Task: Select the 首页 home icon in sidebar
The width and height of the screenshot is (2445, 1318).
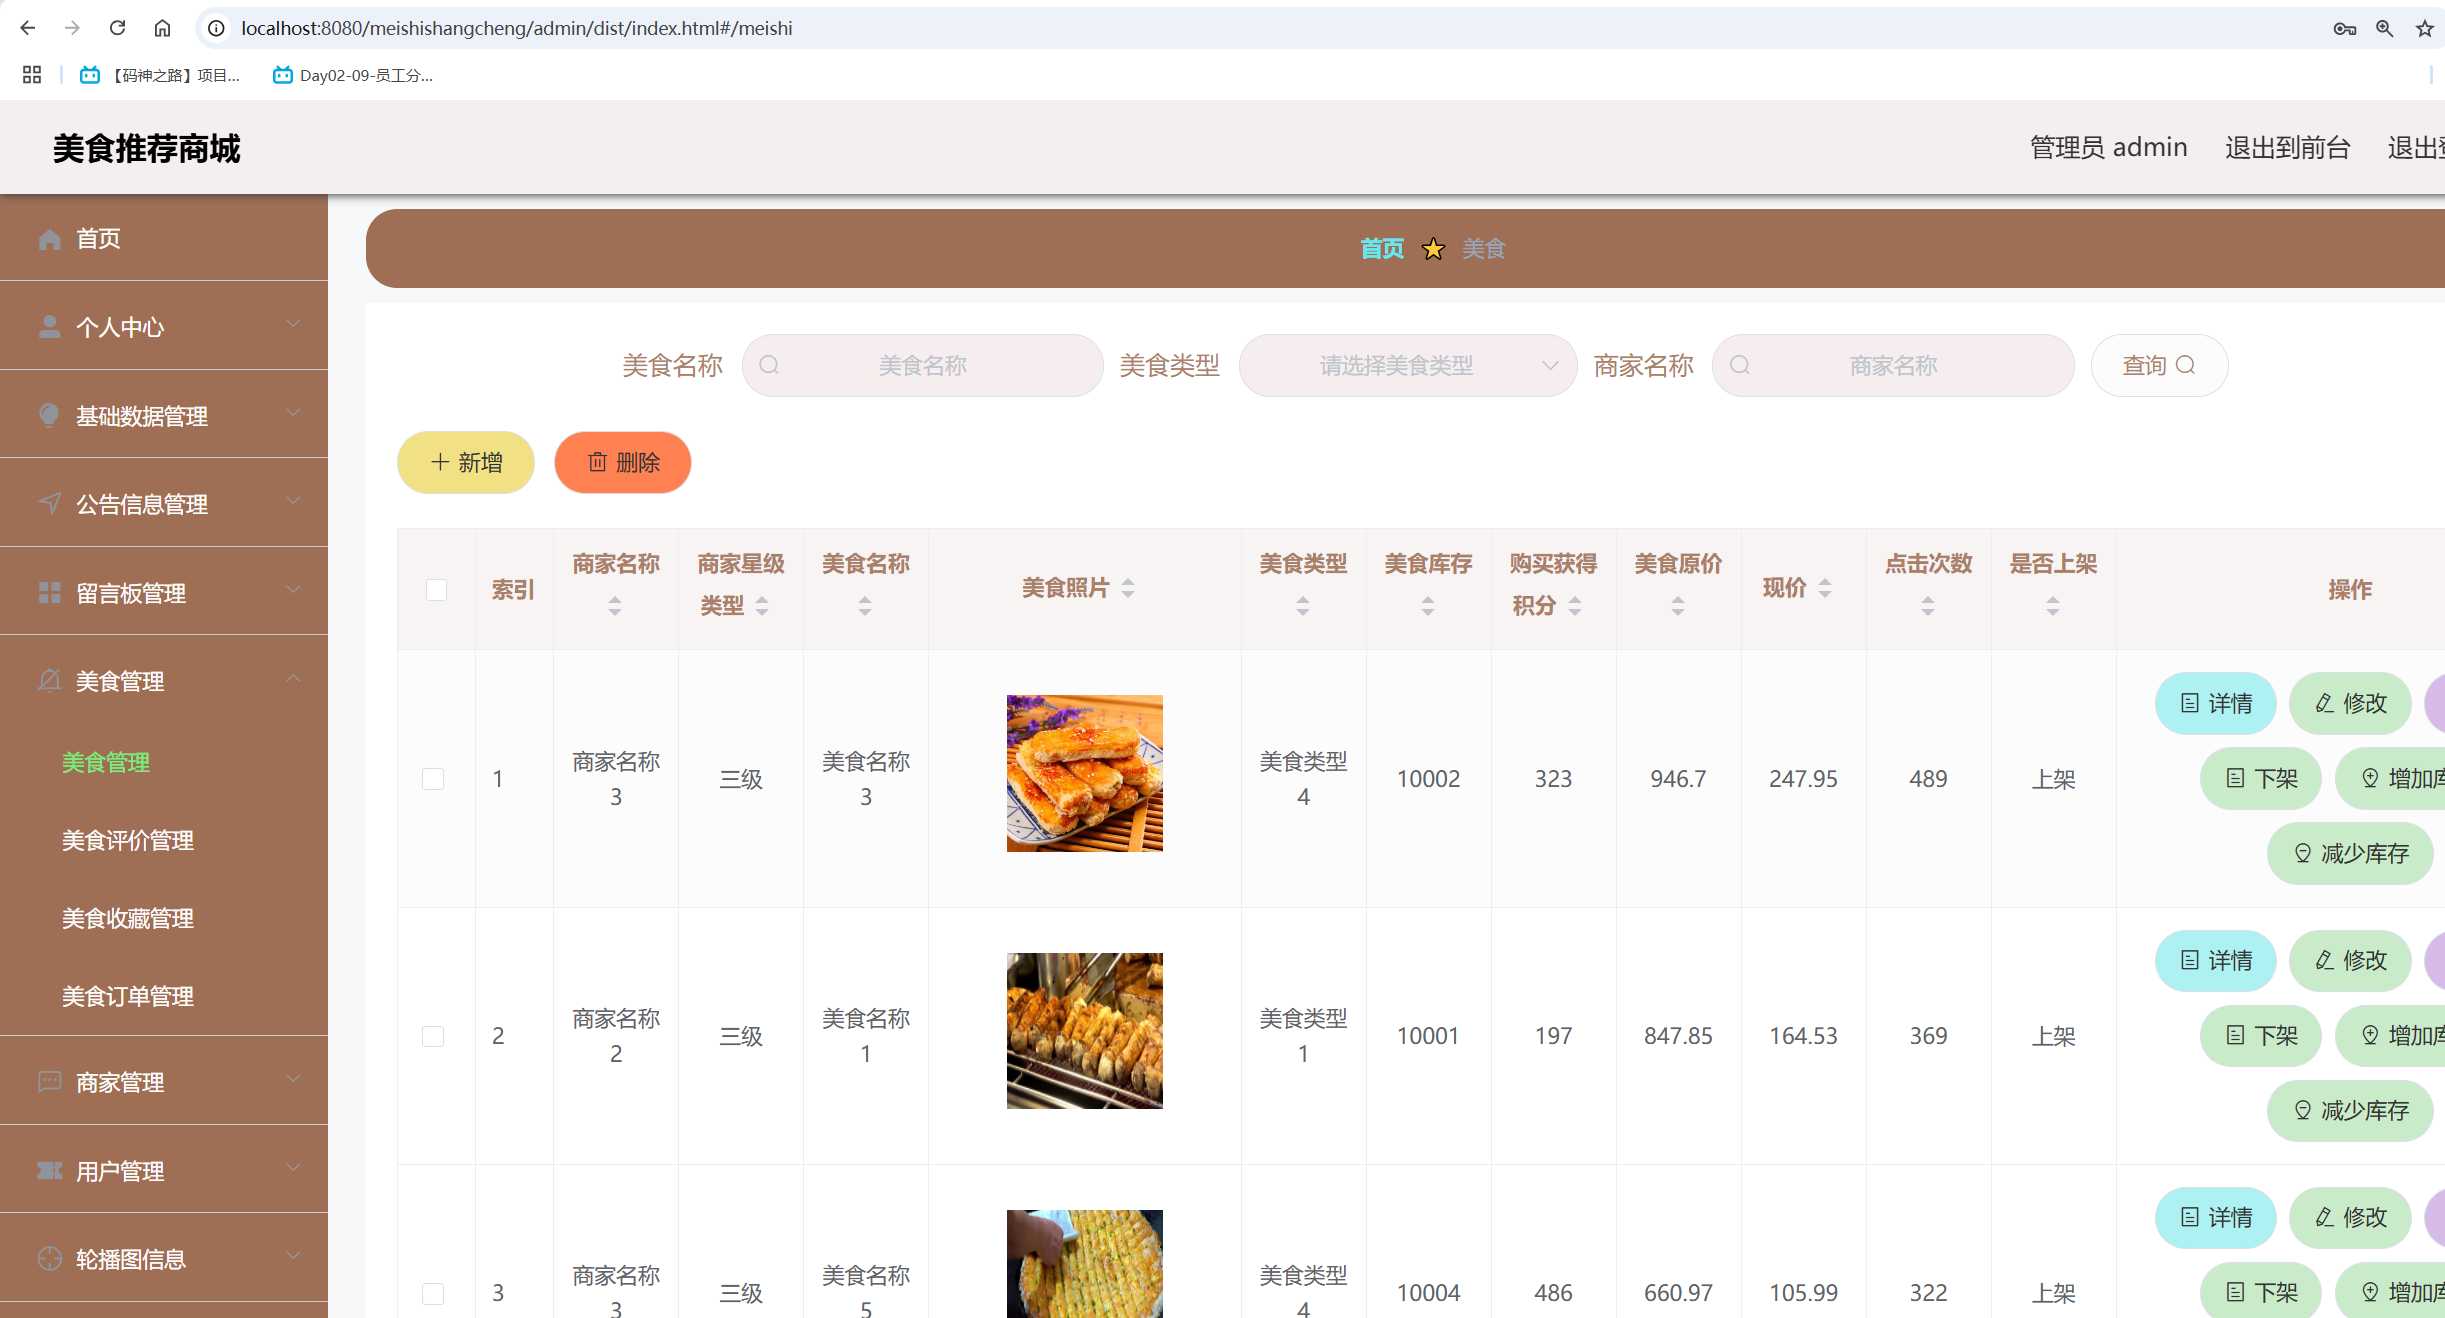Action: click(x=48, y=238)
